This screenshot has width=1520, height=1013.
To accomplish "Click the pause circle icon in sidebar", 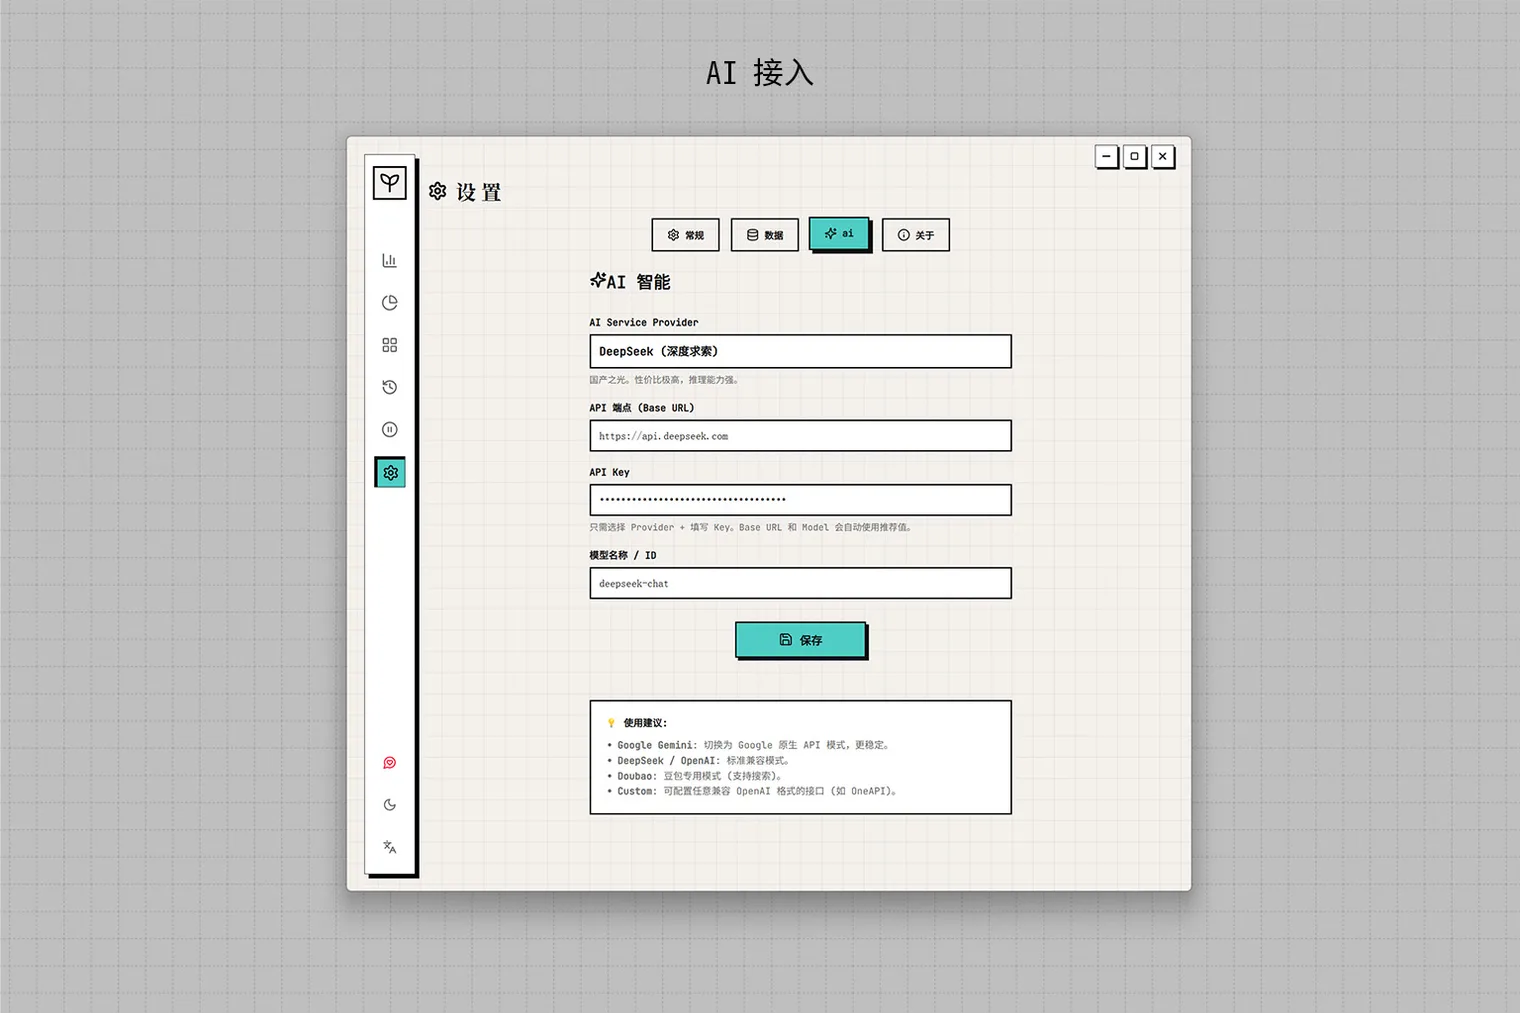I will click(x=390, y=430).
